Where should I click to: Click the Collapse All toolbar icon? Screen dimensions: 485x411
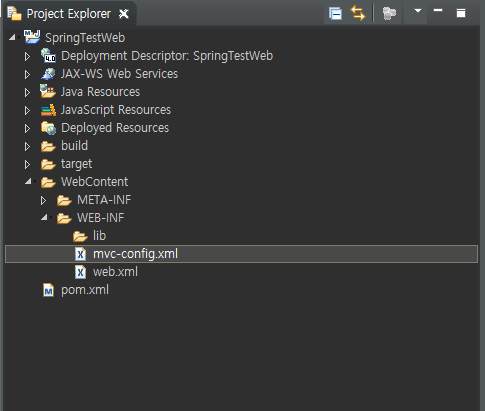(335, 14)
